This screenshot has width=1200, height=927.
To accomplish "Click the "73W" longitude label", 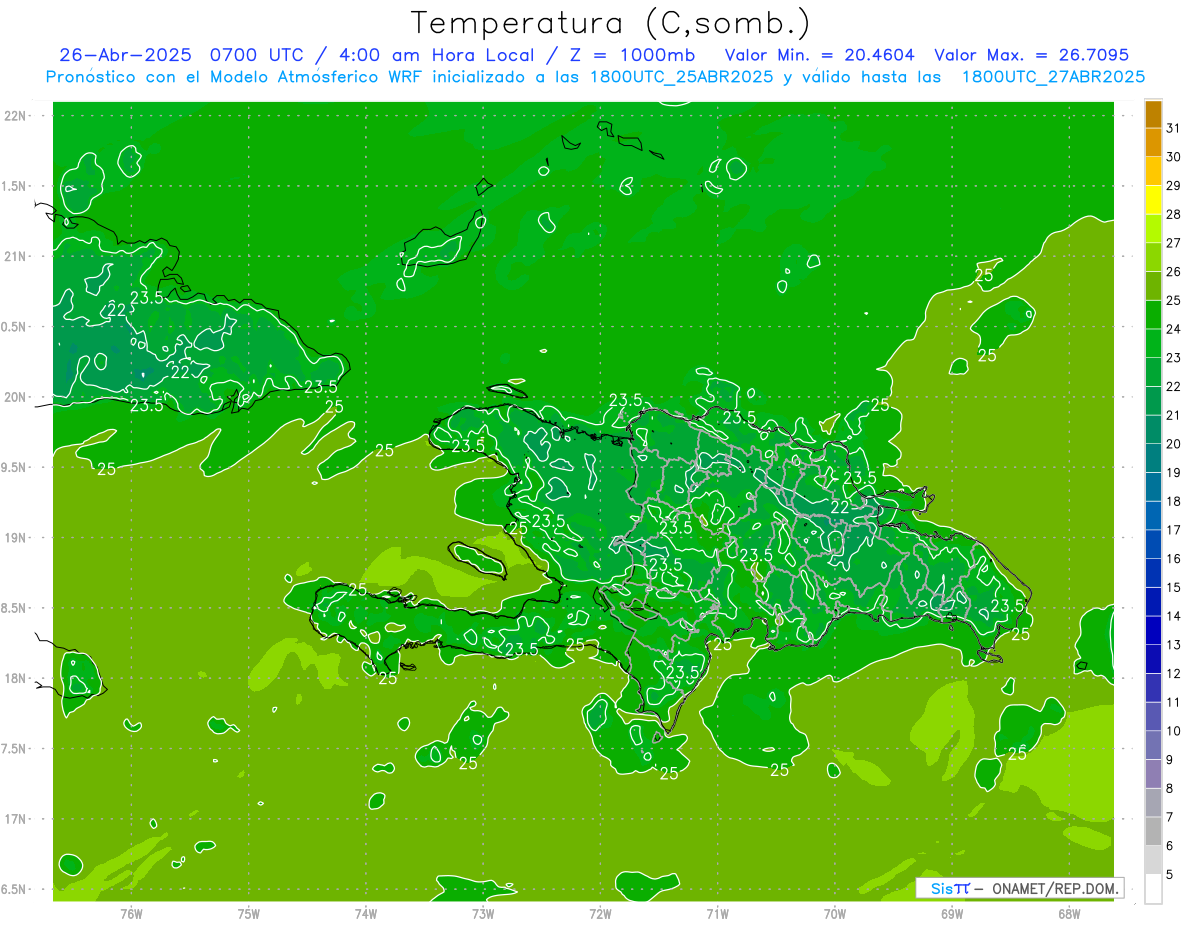I will pyautogui.click(x=483, y=913).
